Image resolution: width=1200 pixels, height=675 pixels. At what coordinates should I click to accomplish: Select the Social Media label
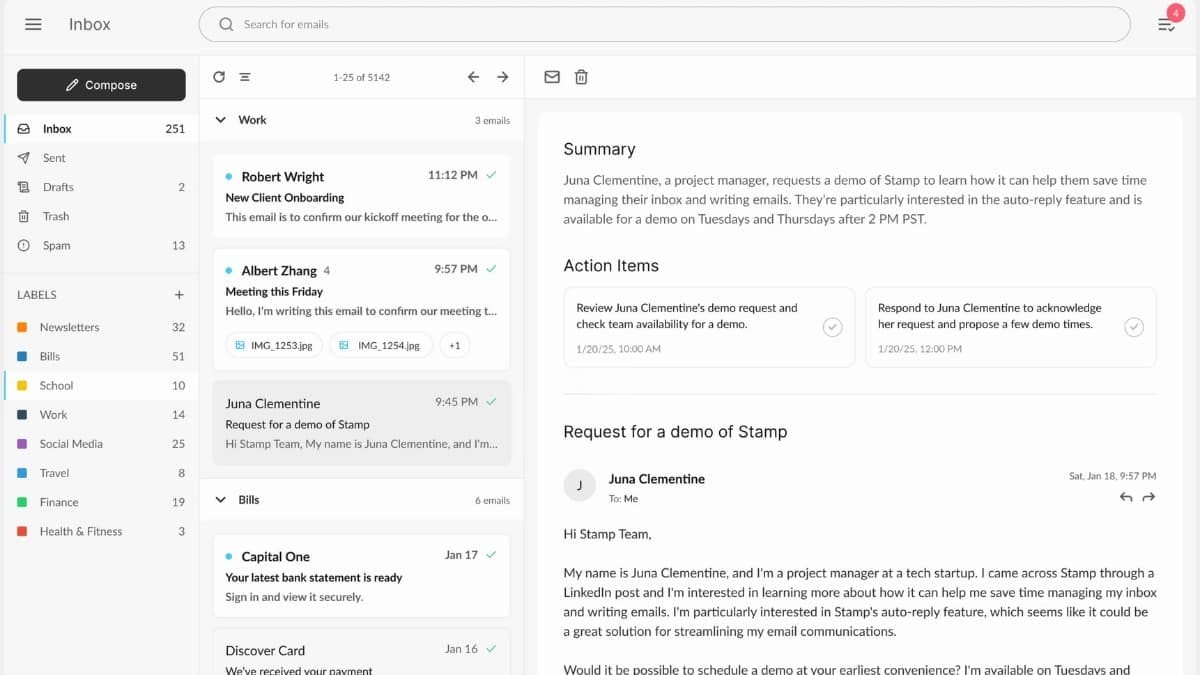101,444
